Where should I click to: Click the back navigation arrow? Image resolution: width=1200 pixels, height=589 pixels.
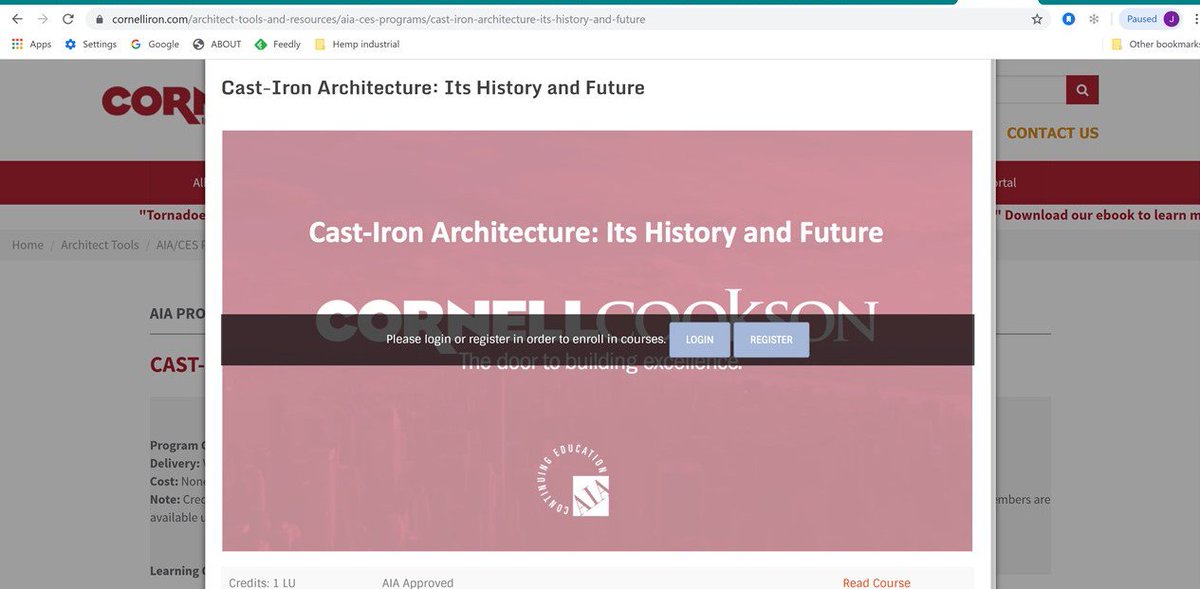point(16,17)
